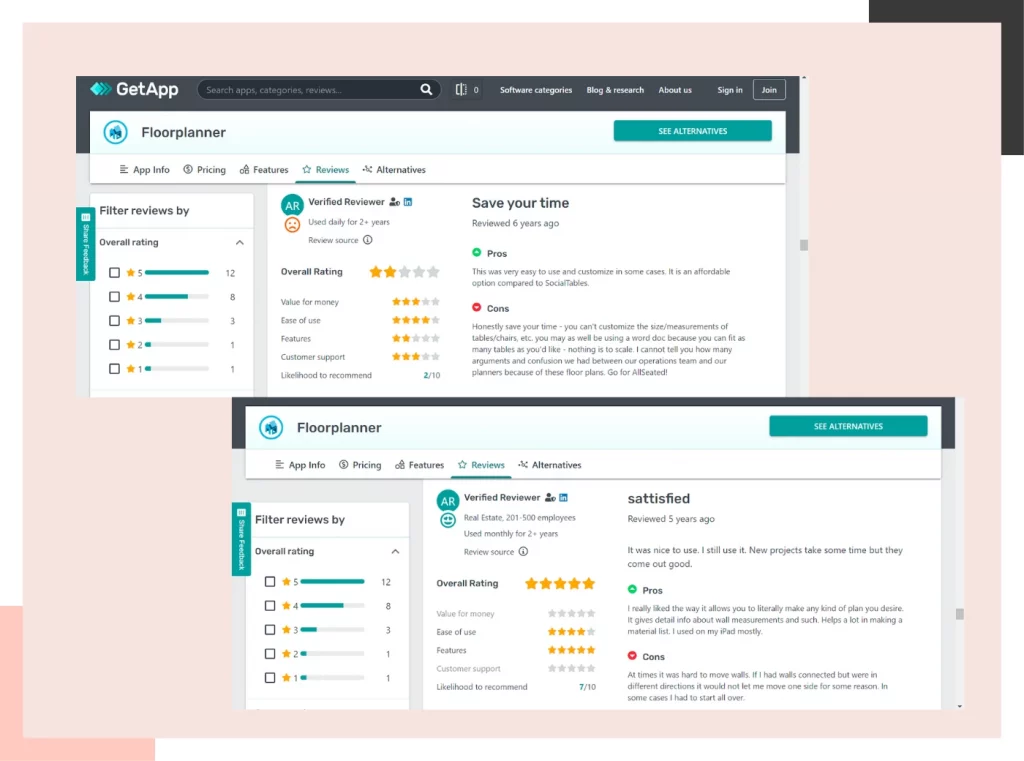This screenshot has width=1024, height=761.
Task: Check the 4-star filter in lower window
Action: pyautogui.click(x=270, y=606)
